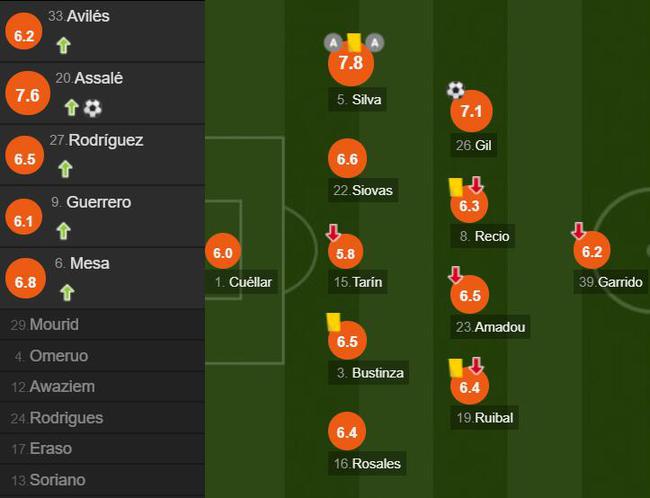Click the yellow card icon above Silva's rating
The width and height of the screenshot is (650, 498).
[x=354, y=42]
